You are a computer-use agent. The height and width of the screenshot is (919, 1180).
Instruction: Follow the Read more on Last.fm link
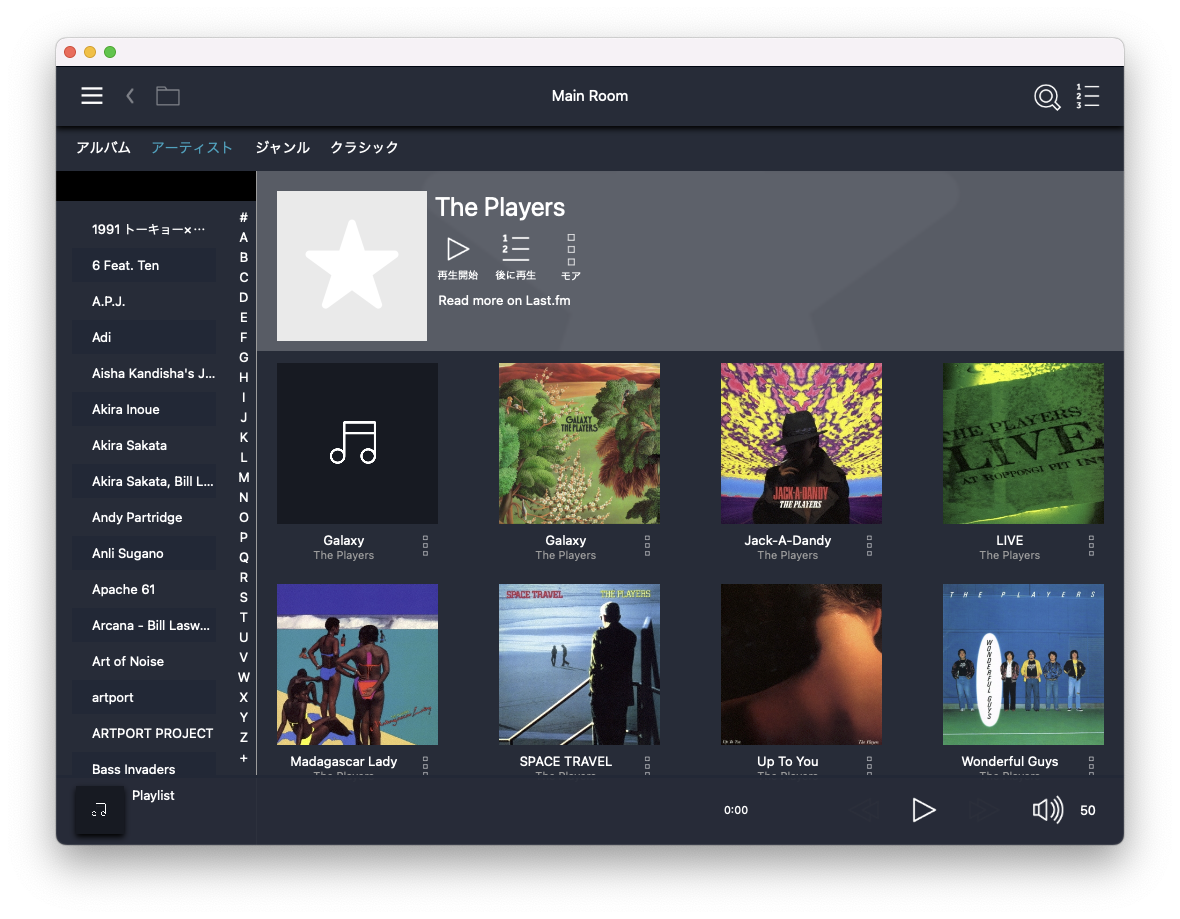pyautogui.click(x=504, y=300)
